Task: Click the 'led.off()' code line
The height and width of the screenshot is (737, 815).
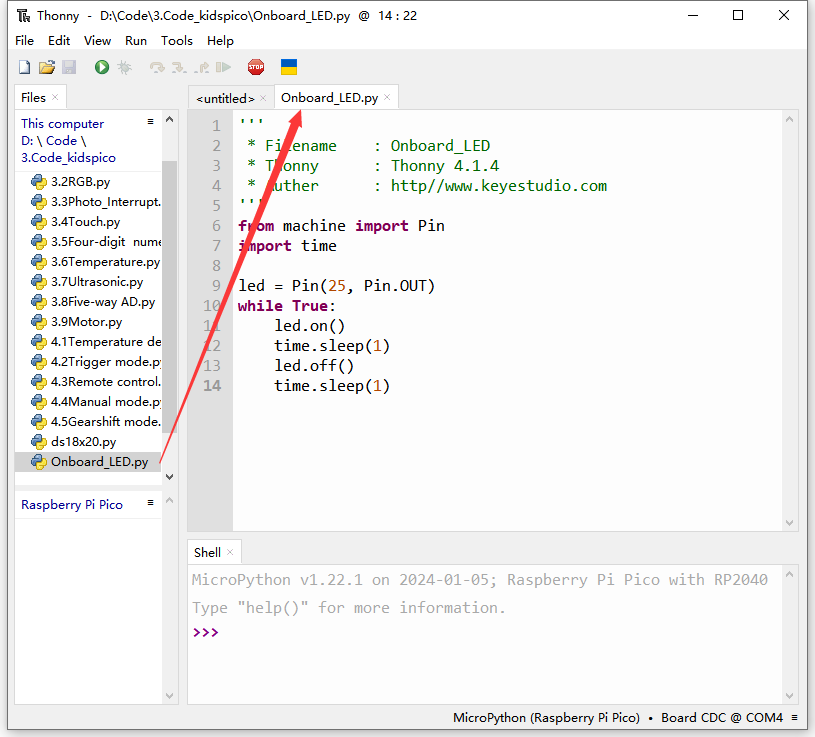Action: coord(314,366)
